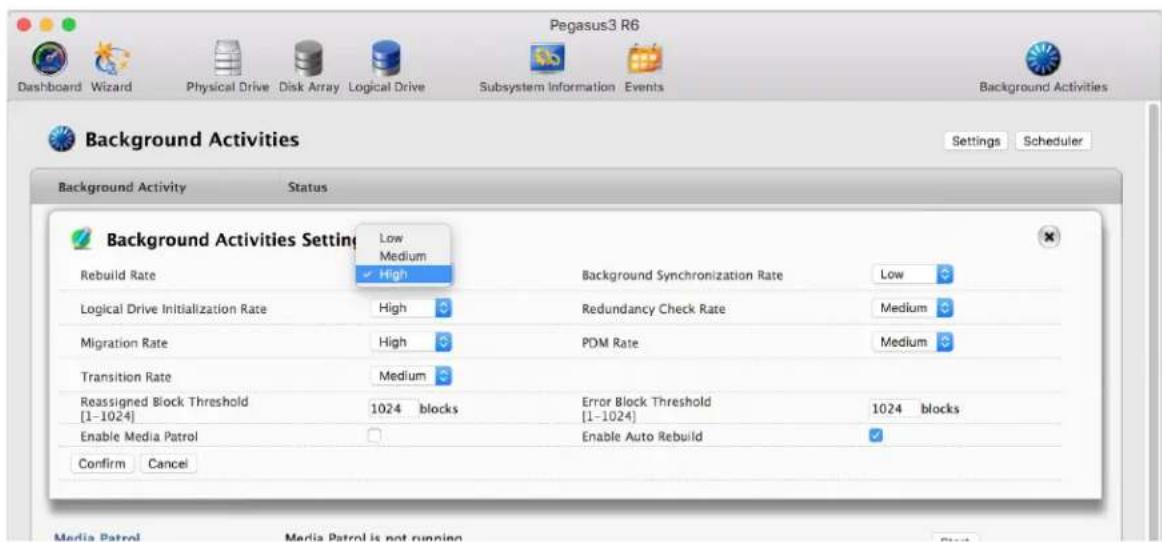The image size is (1162, 542).
Task: Click the Redundancy Check Rate label
Action: click(x=654, y=309)
